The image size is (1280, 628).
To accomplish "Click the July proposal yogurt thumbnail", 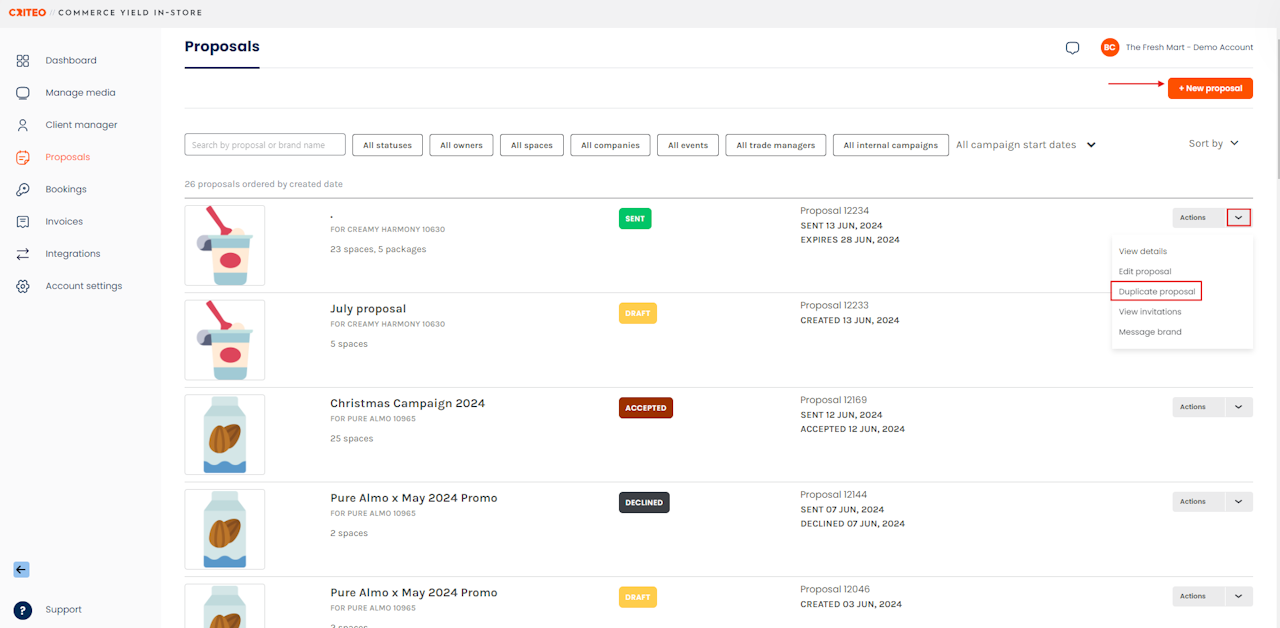I will point(225,340).
